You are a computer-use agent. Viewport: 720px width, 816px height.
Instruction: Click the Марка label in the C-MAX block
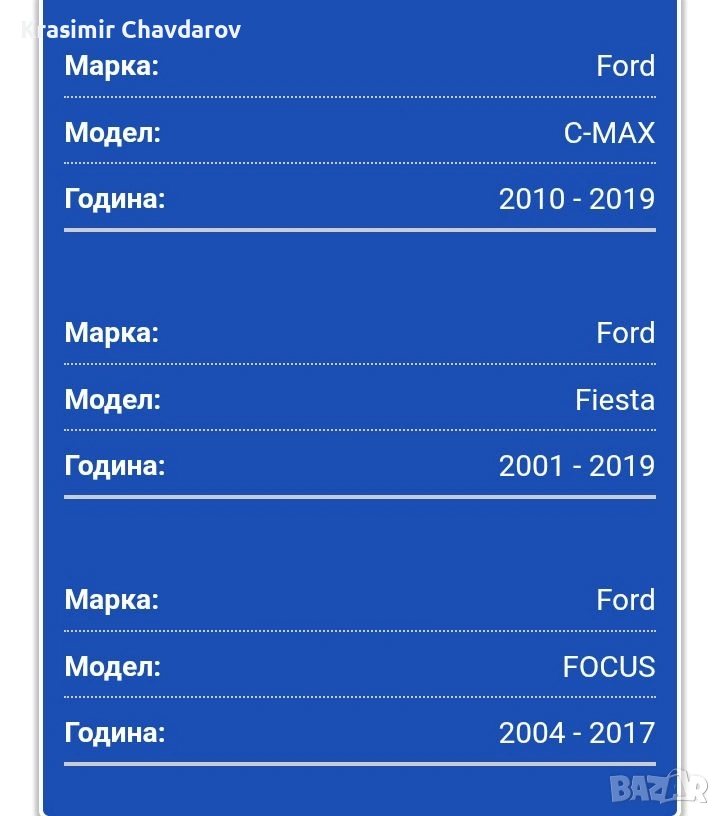click(x=112, y=66)
